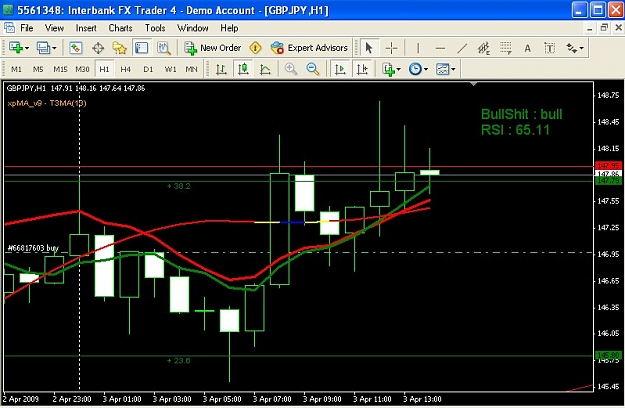Open the Strategy Tester magnifier icon

(163, 48)
